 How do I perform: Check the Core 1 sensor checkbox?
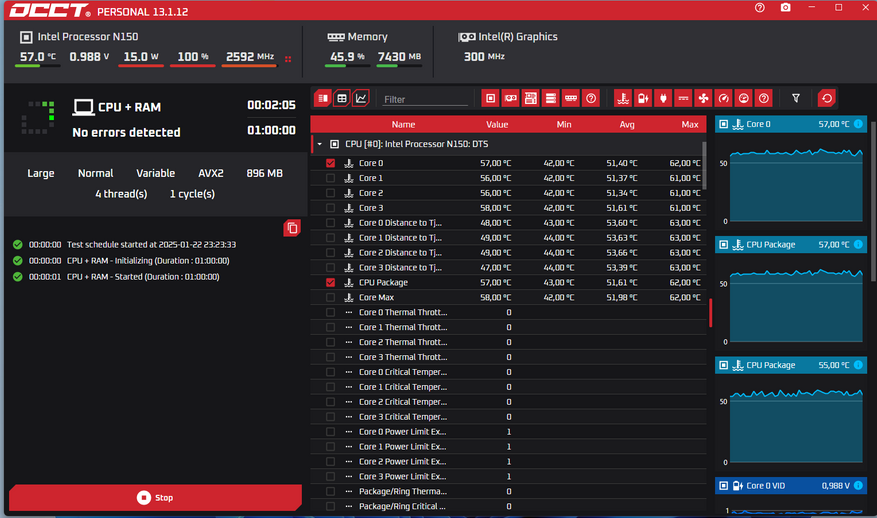pos(331,178)
